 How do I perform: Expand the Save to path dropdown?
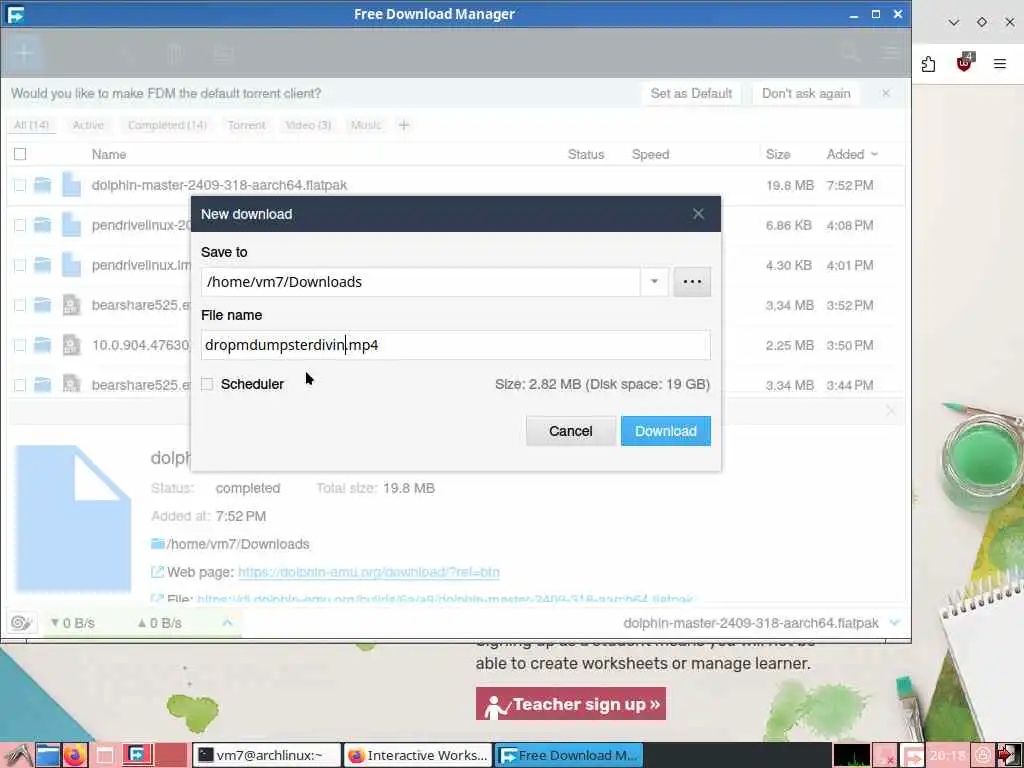pos(654,281)
